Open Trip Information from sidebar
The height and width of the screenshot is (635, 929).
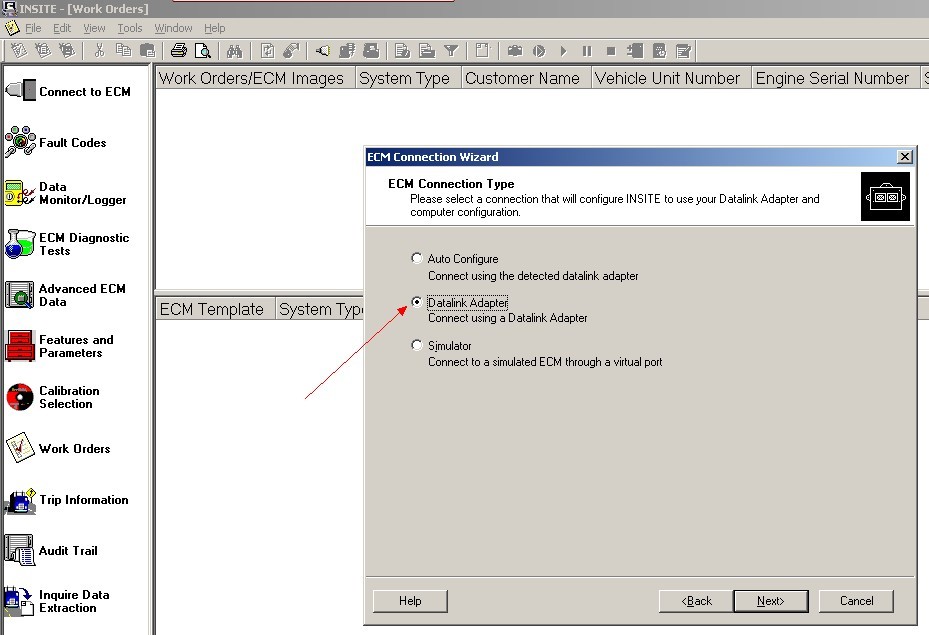point(21,500)
